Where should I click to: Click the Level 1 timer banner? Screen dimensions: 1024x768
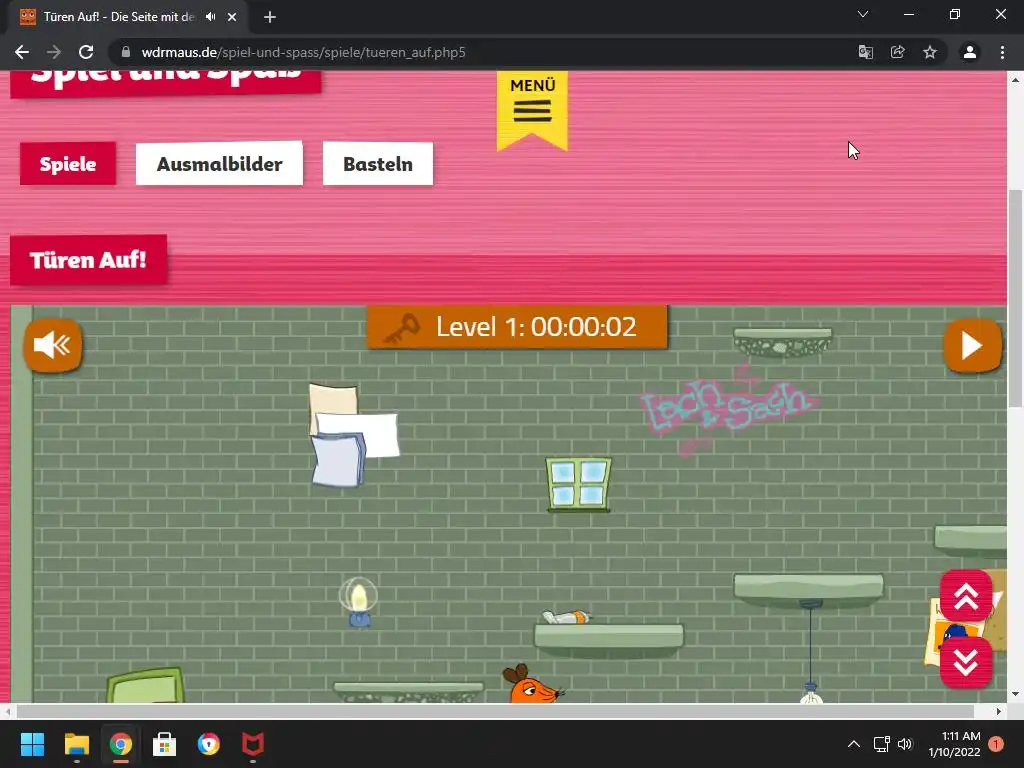click(517, 327)
